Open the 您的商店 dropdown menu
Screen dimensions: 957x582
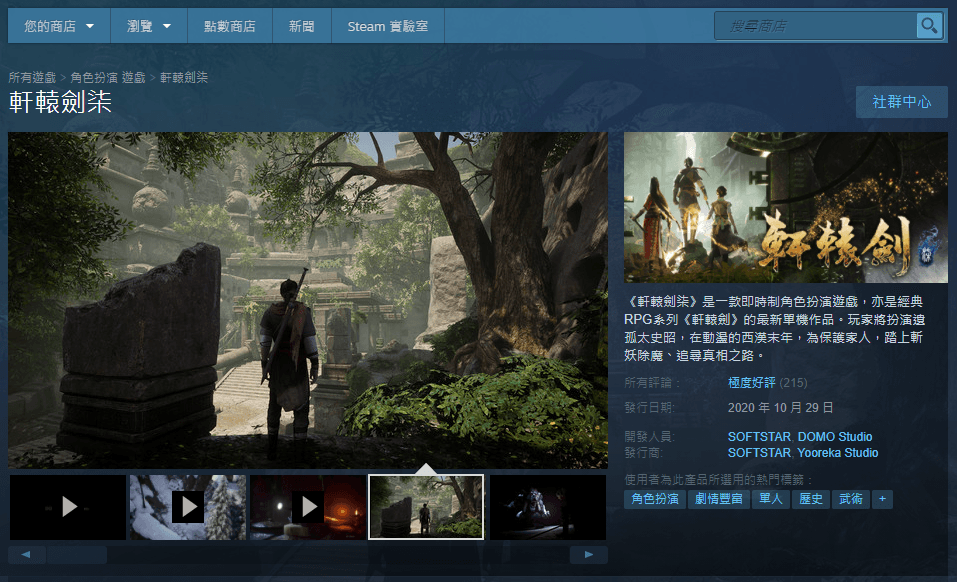(x=59, y=26)
